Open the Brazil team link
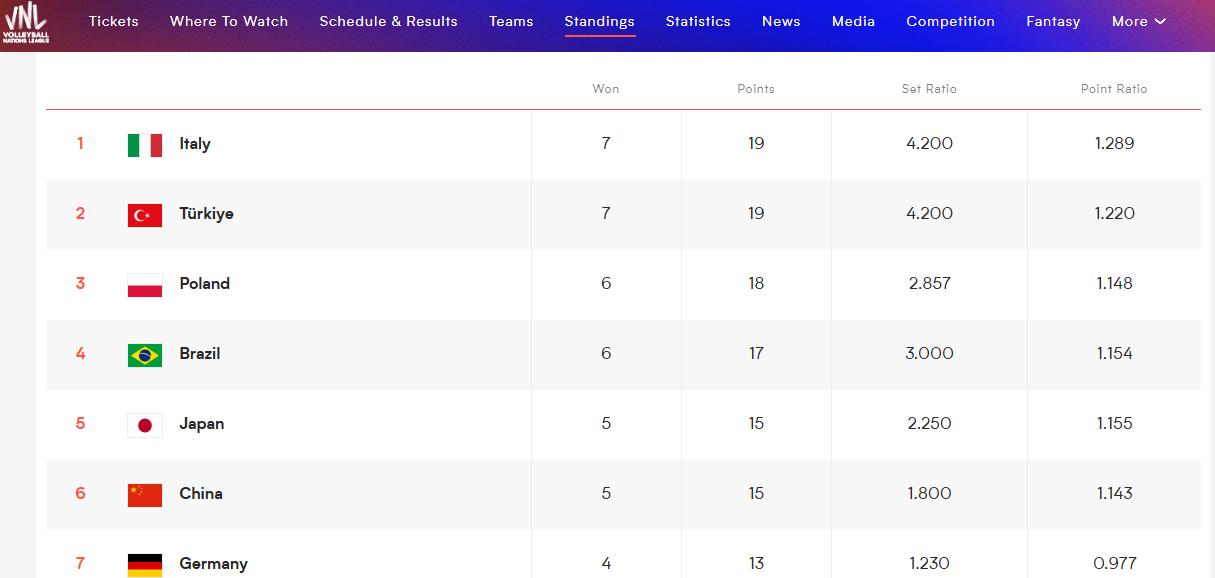 pyautogui.click(x=200, y=354)
